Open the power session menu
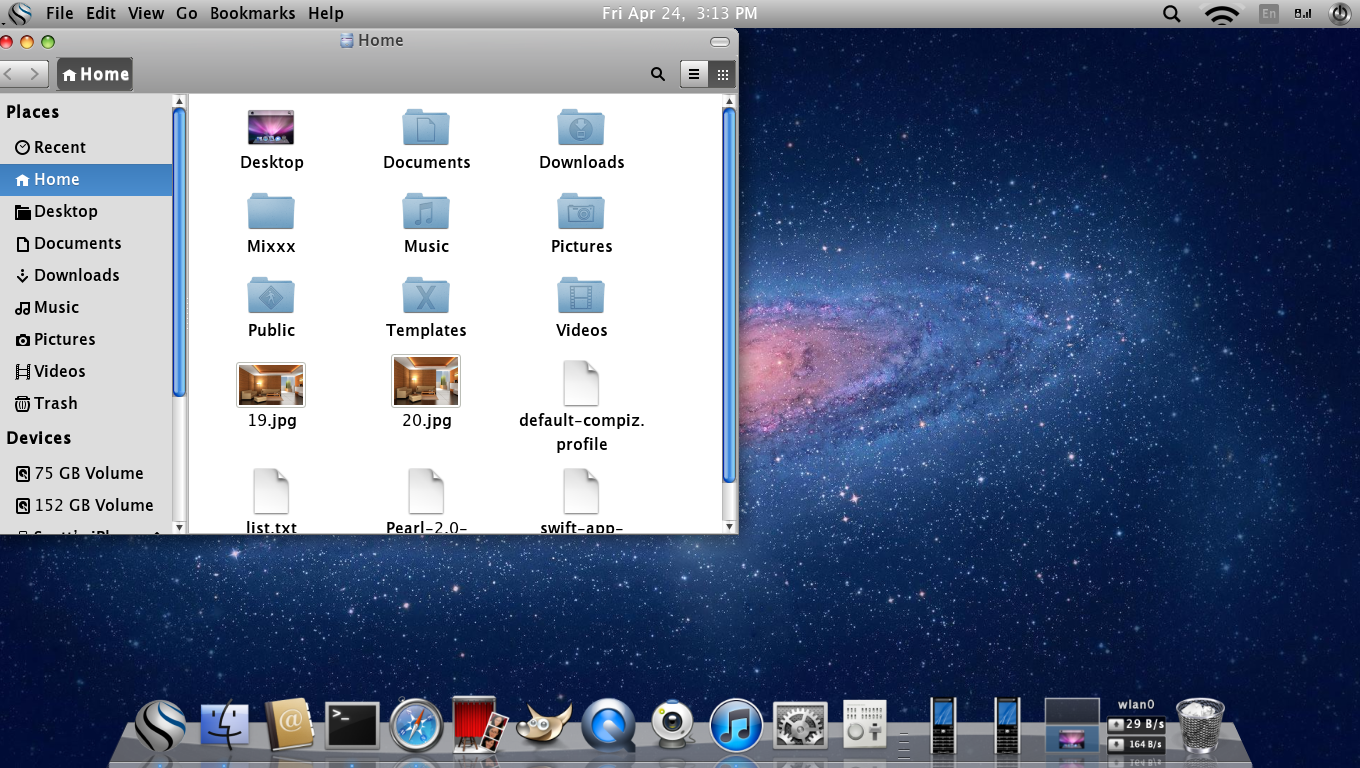This screenshot has height=768, width=1360. [1340, 14]
